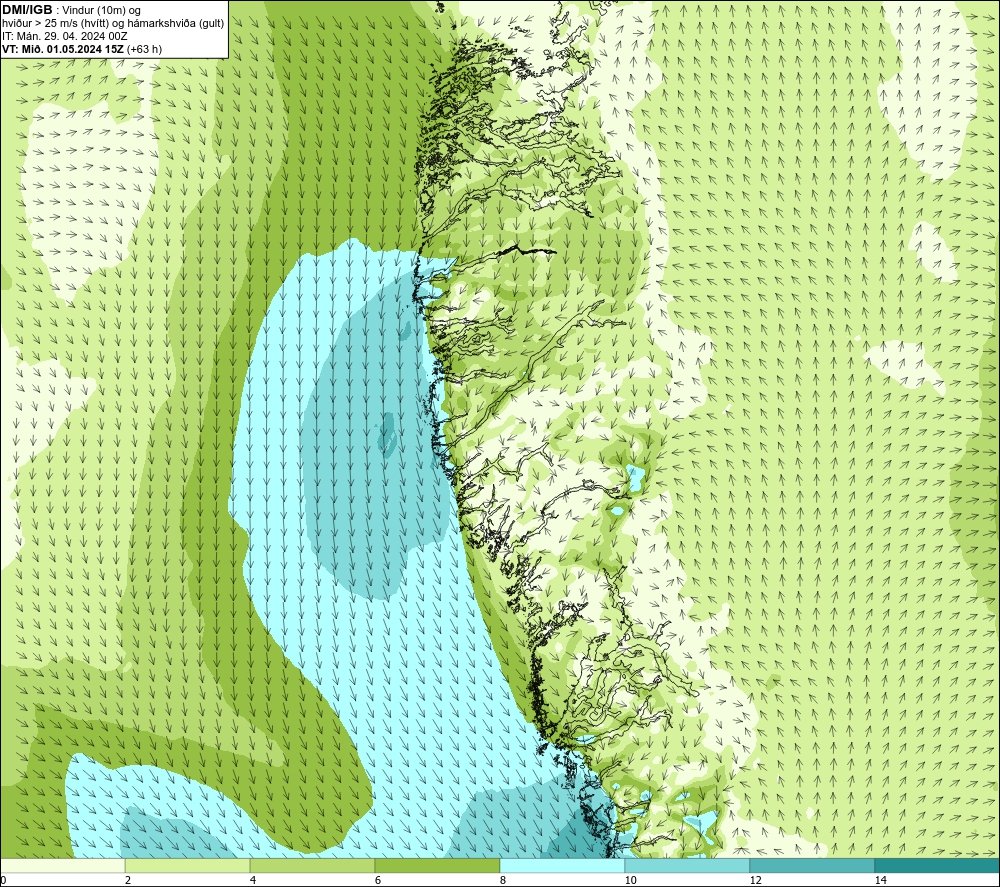Click the '6' label on the wind scale
Viewport: 1000px width, 887px height.
point(378,880)
